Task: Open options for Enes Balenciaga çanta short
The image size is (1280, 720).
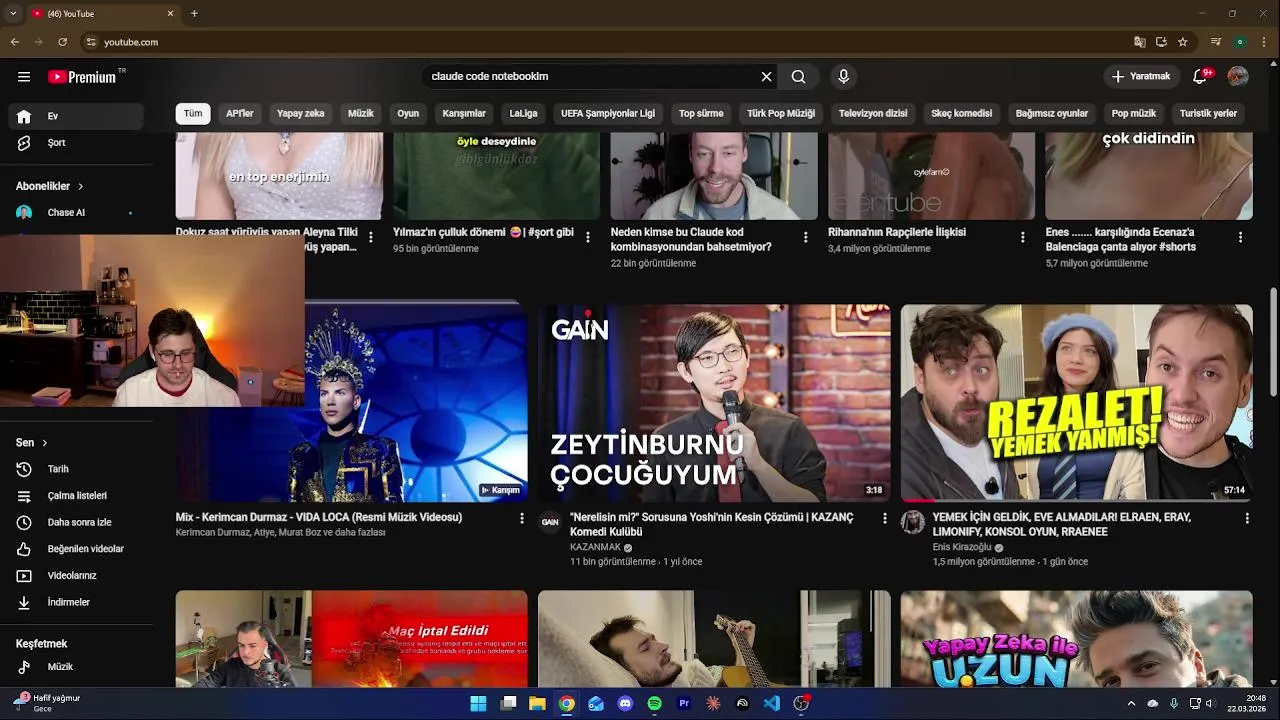Action: [1240, 238]
